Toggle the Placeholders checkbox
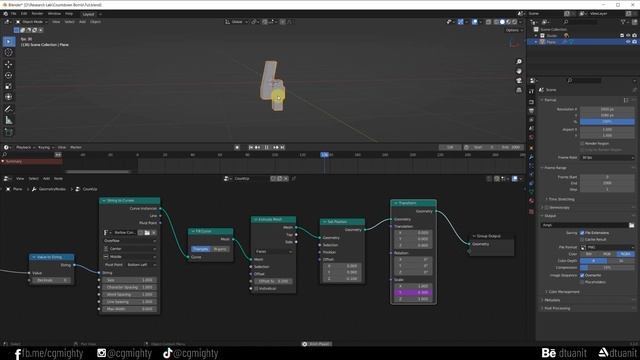This screenshot has width=640, height=360. (x=582, y=282)
